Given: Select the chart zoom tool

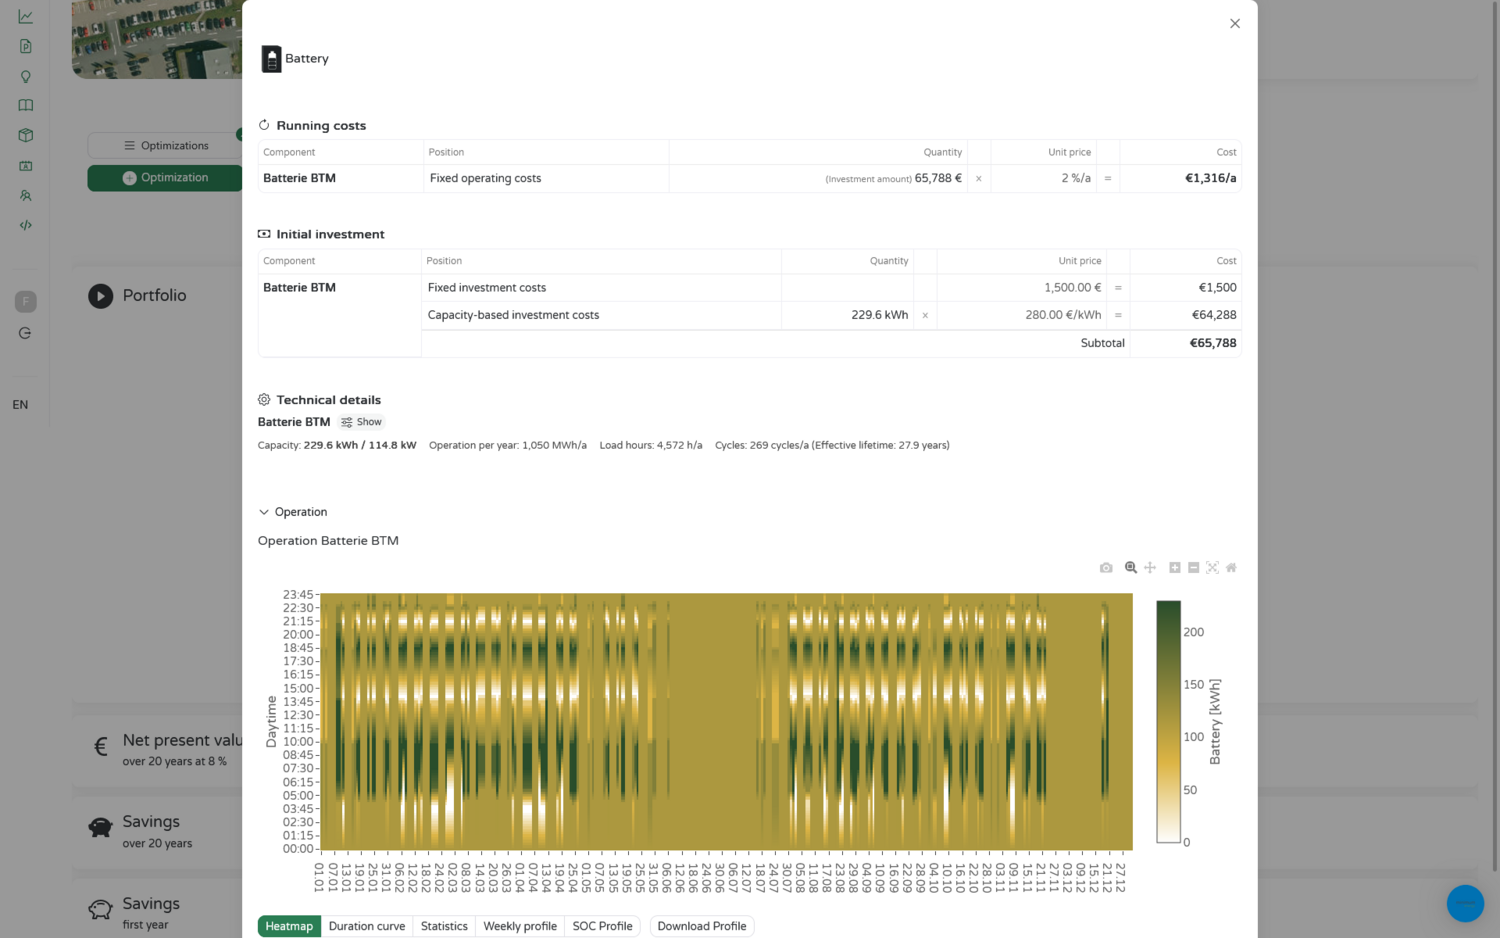Looking at the screenshot, I should coord(1131,568).
